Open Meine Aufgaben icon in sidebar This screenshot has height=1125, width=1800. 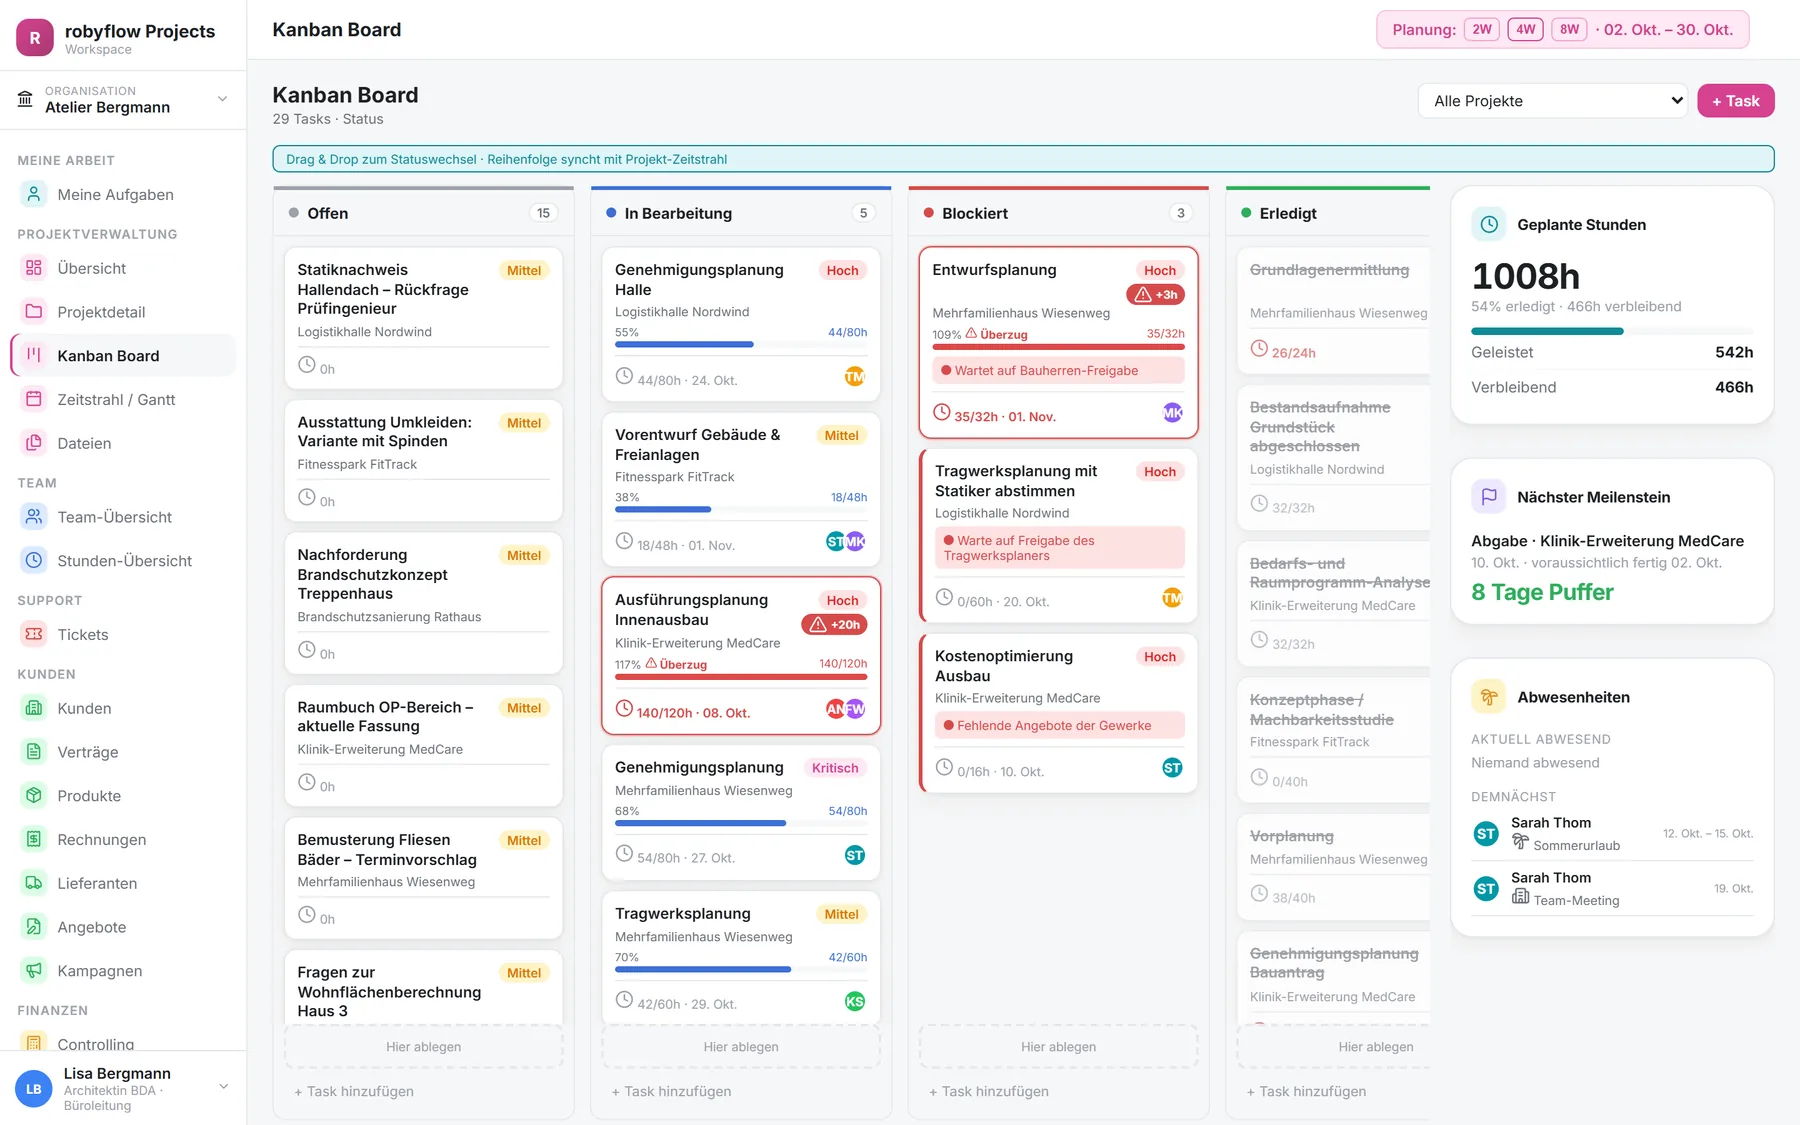tap(34, 194)
